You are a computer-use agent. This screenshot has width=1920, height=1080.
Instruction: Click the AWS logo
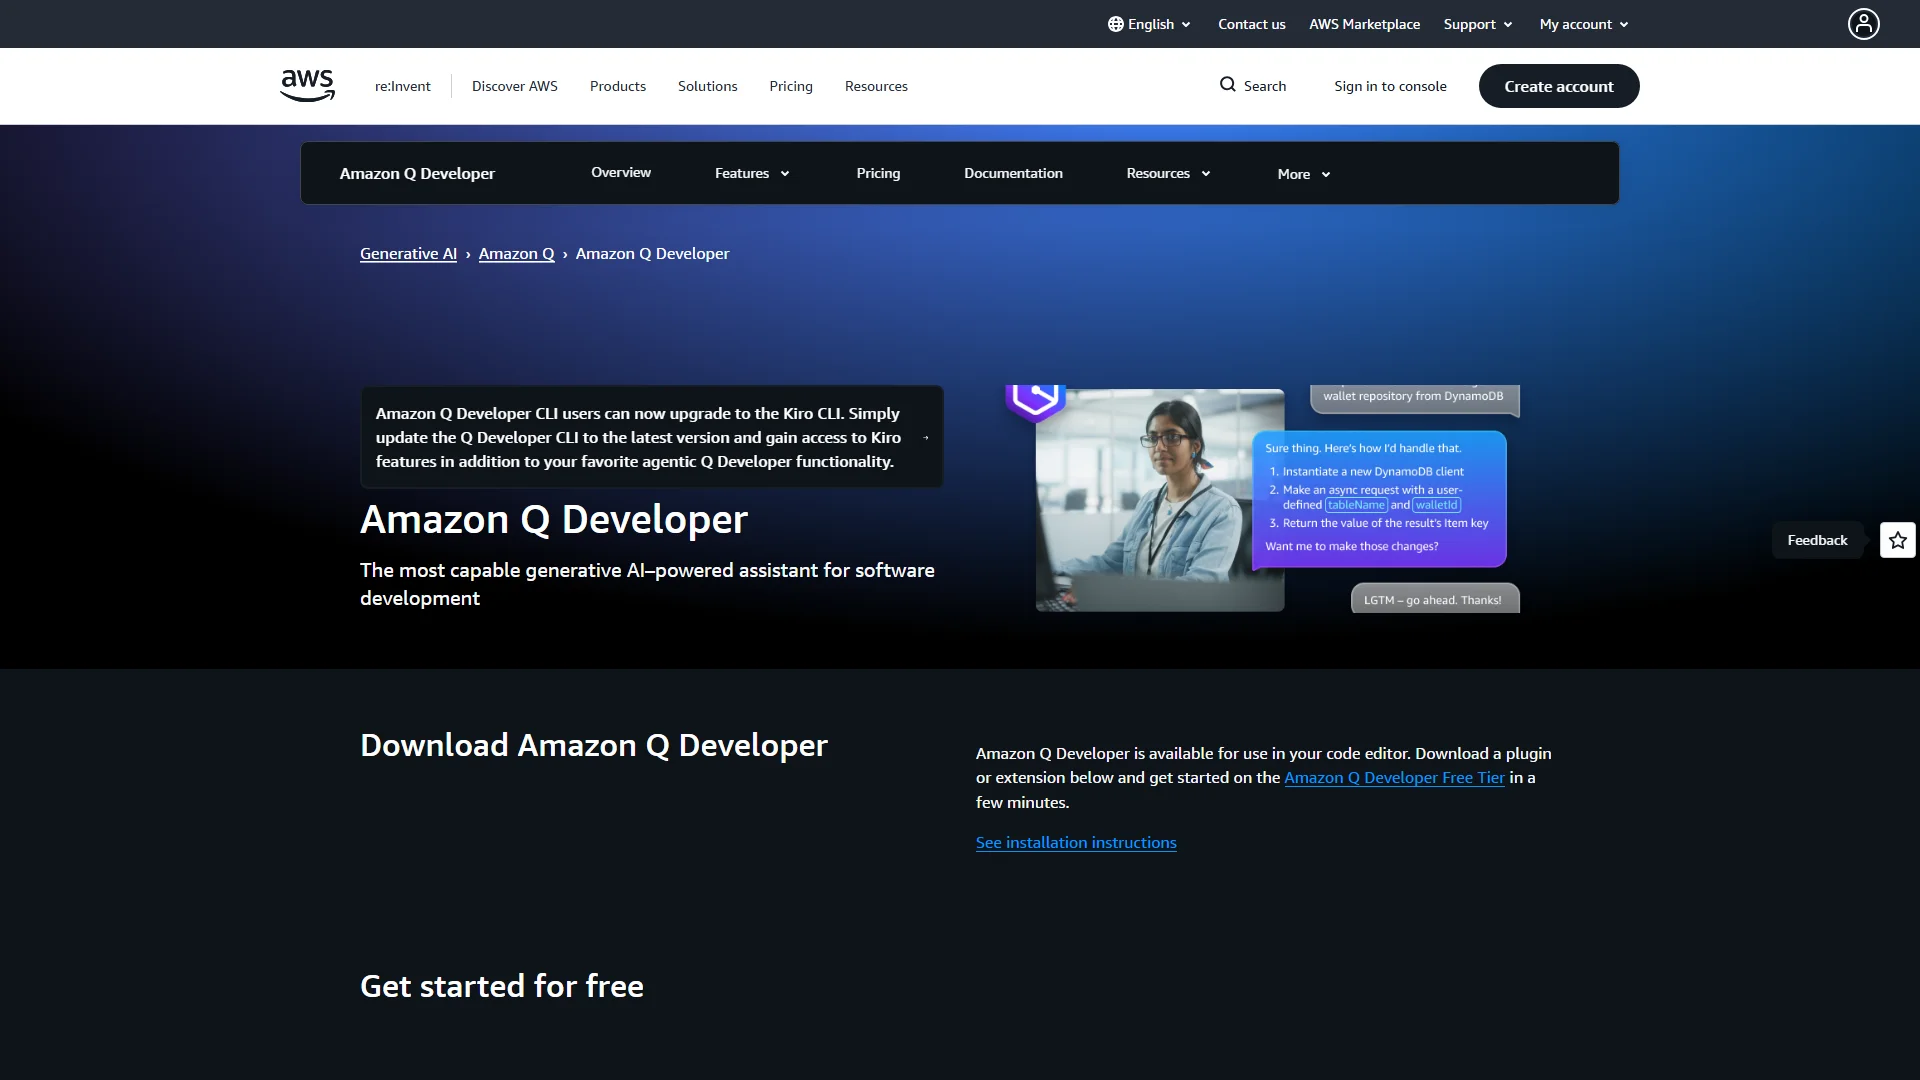(x=307, y=86)
